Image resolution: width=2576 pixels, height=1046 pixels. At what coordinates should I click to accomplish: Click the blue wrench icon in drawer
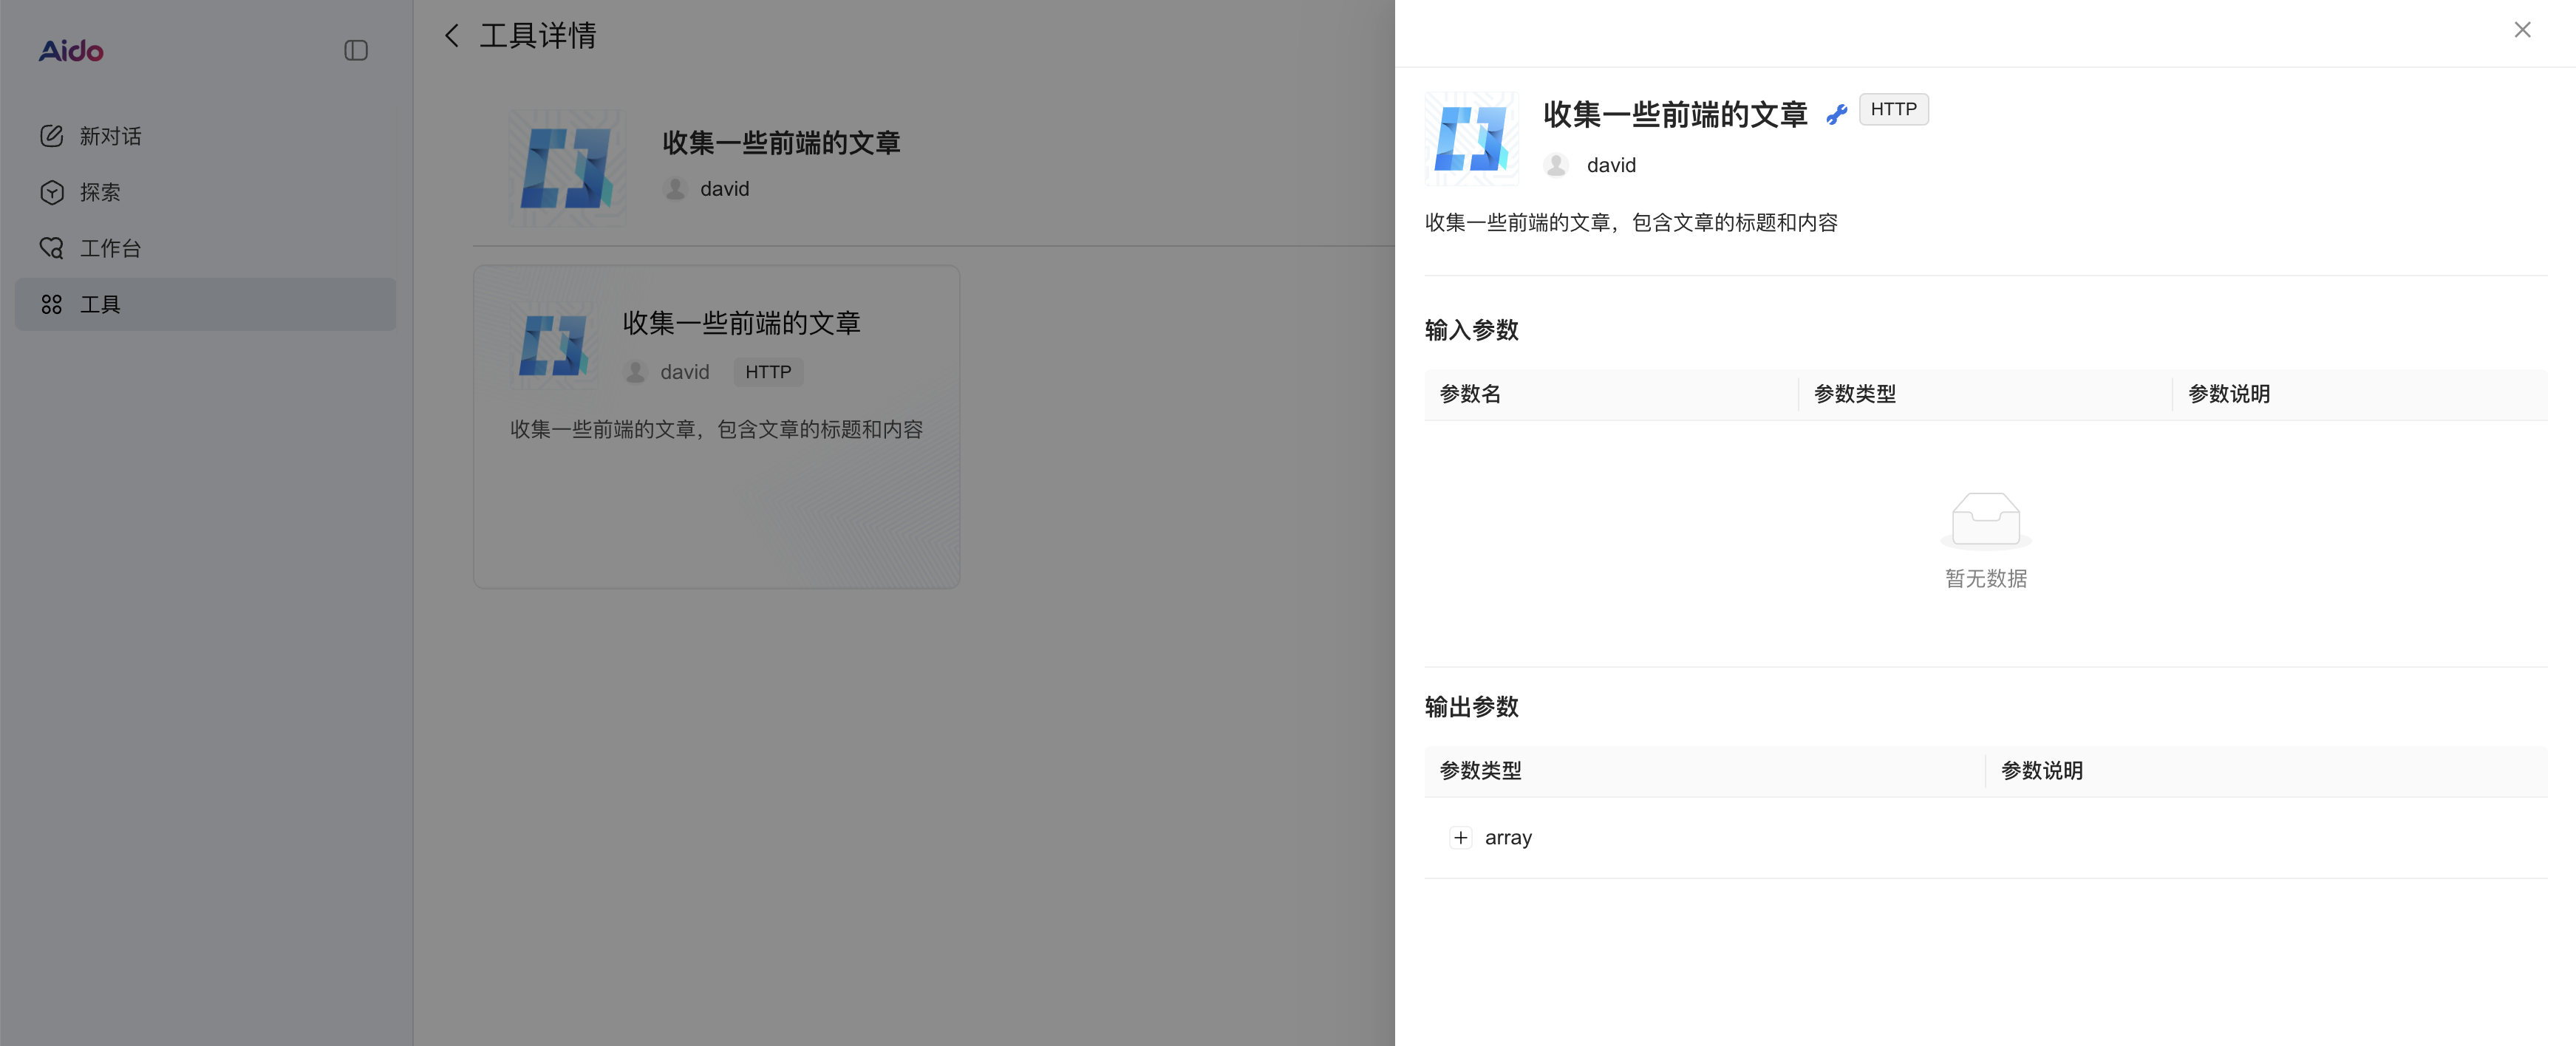[1836, 115]
